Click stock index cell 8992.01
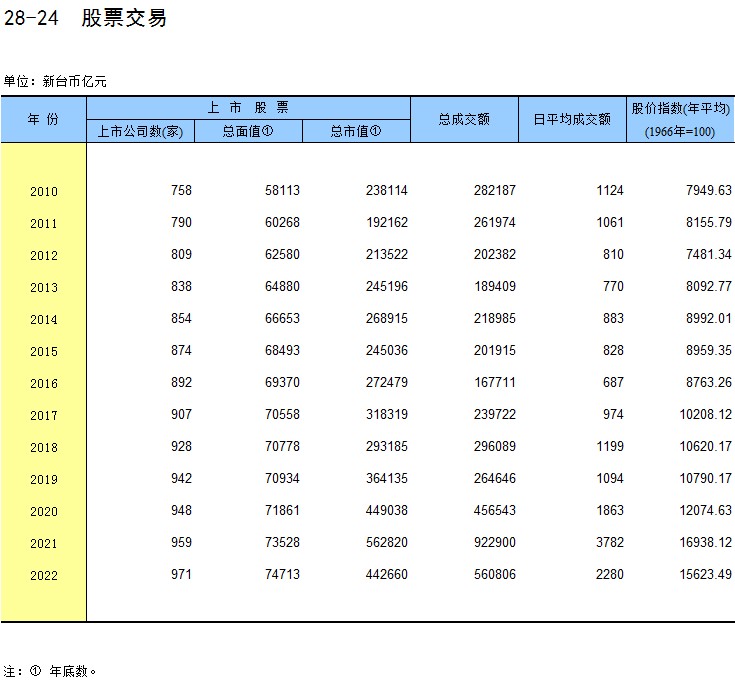This screenshot has width=735, height=687. (709, 318)
